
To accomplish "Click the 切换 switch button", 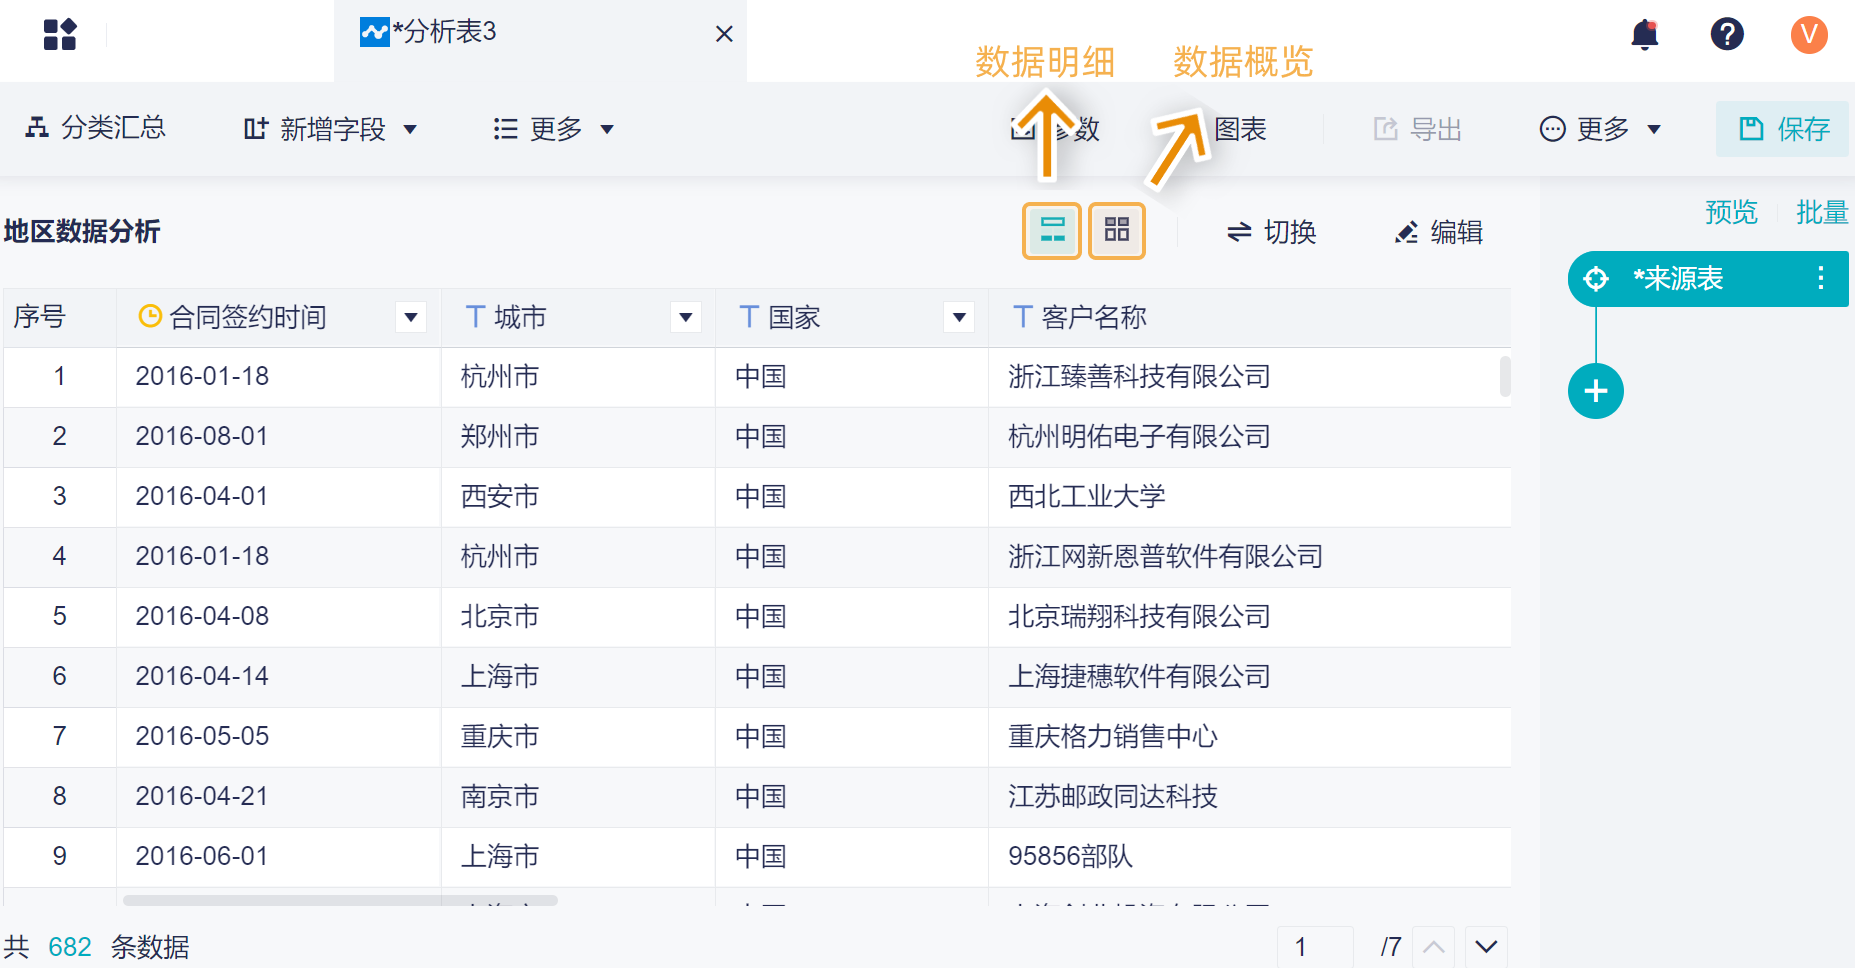I will (1271, 232).
